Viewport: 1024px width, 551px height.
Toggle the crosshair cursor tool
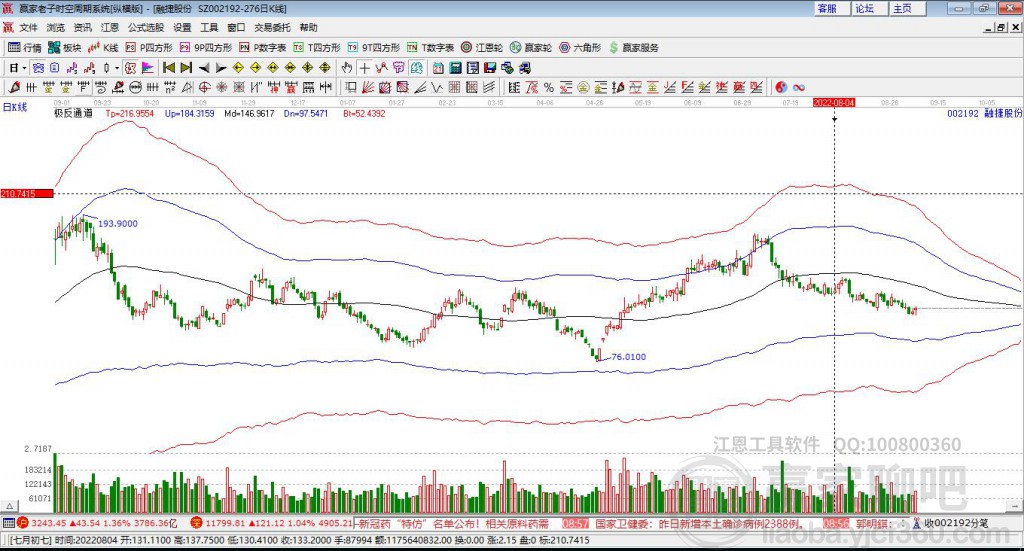coord(364,68)
